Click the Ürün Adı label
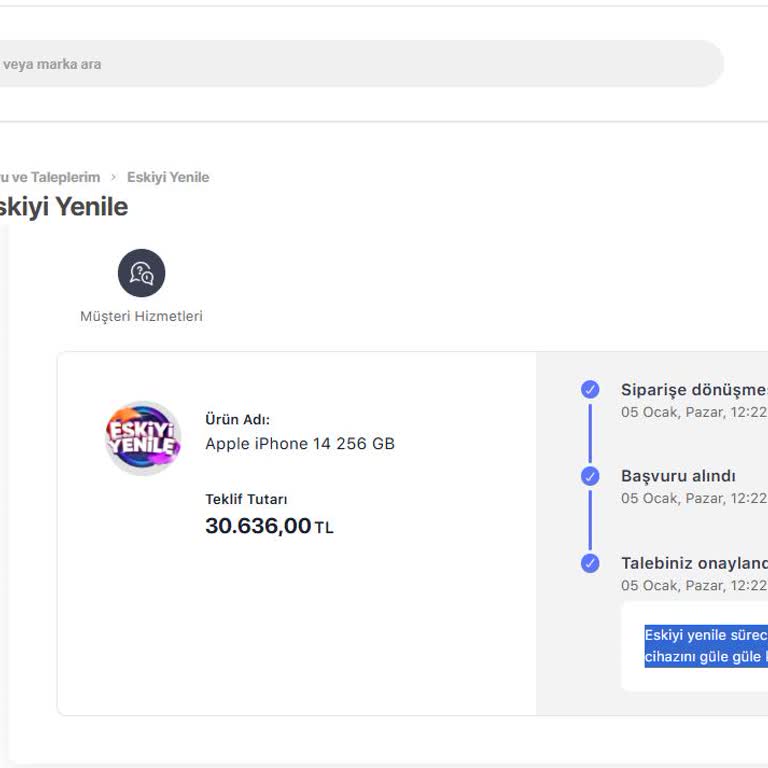This screenshot has width=768, height=768. [237, 420]
